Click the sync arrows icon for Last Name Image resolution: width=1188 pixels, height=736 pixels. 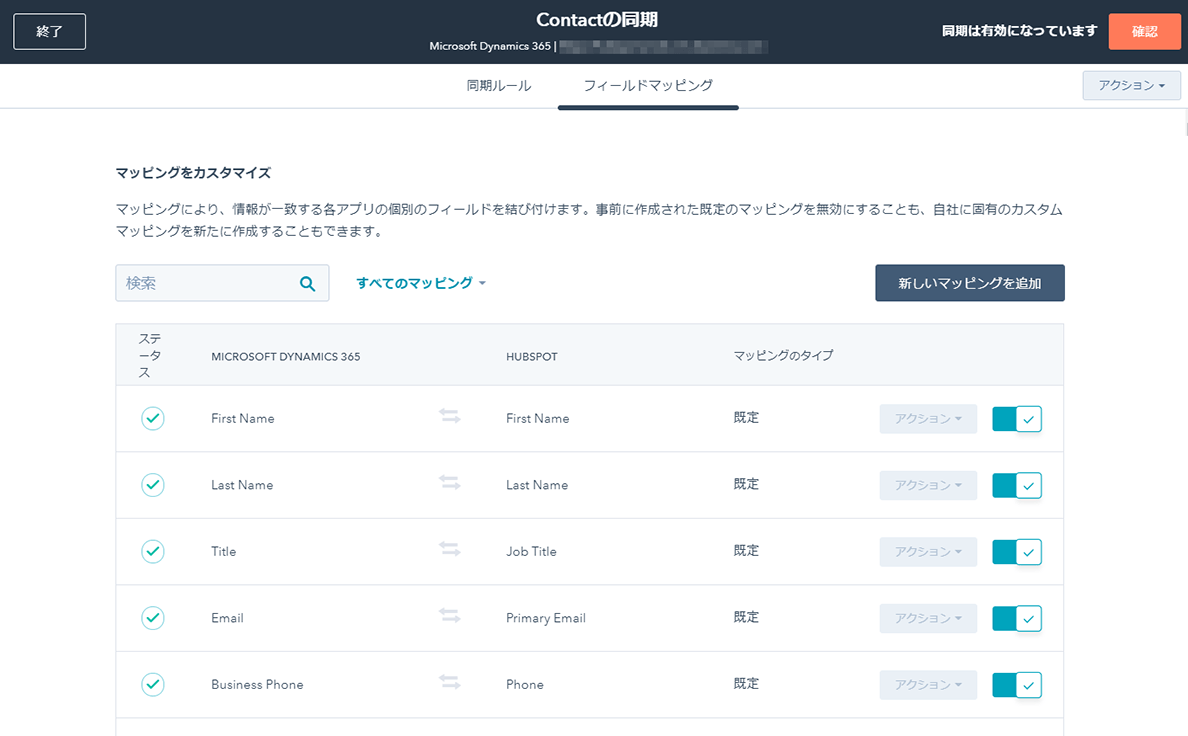click(450, 484)
